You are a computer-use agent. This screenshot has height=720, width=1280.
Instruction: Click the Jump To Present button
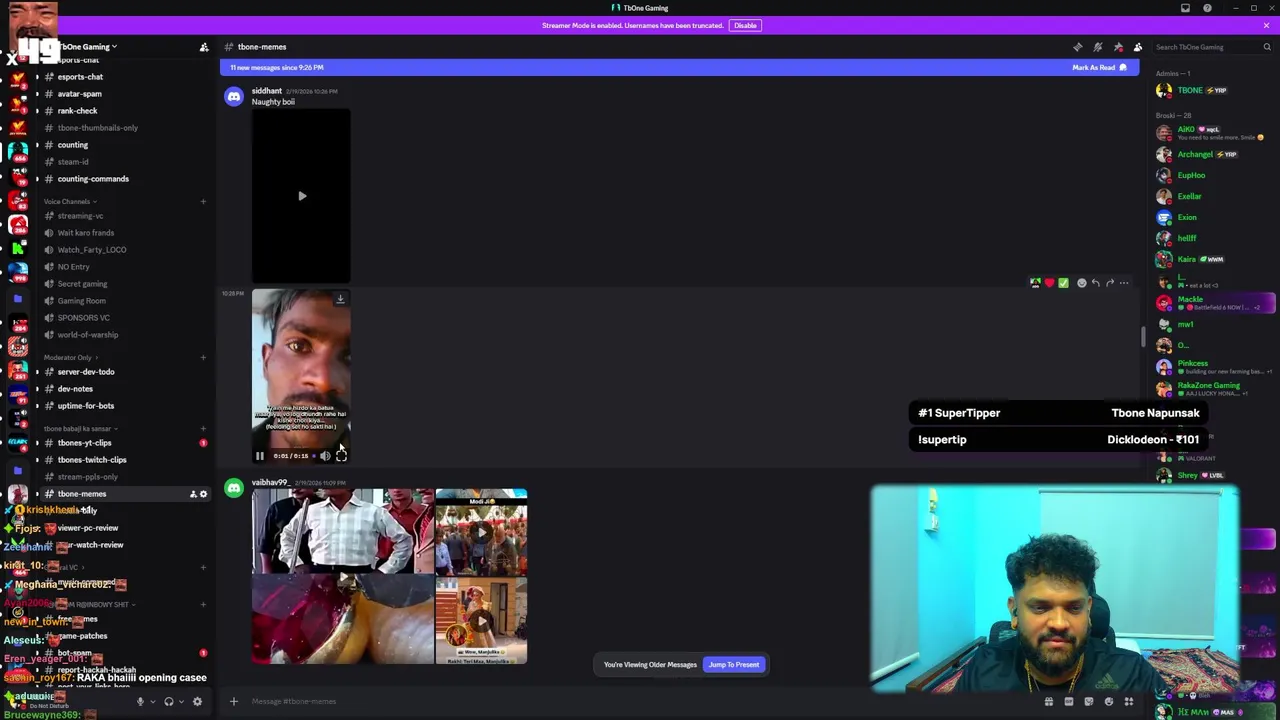click(x=734, y=665)
